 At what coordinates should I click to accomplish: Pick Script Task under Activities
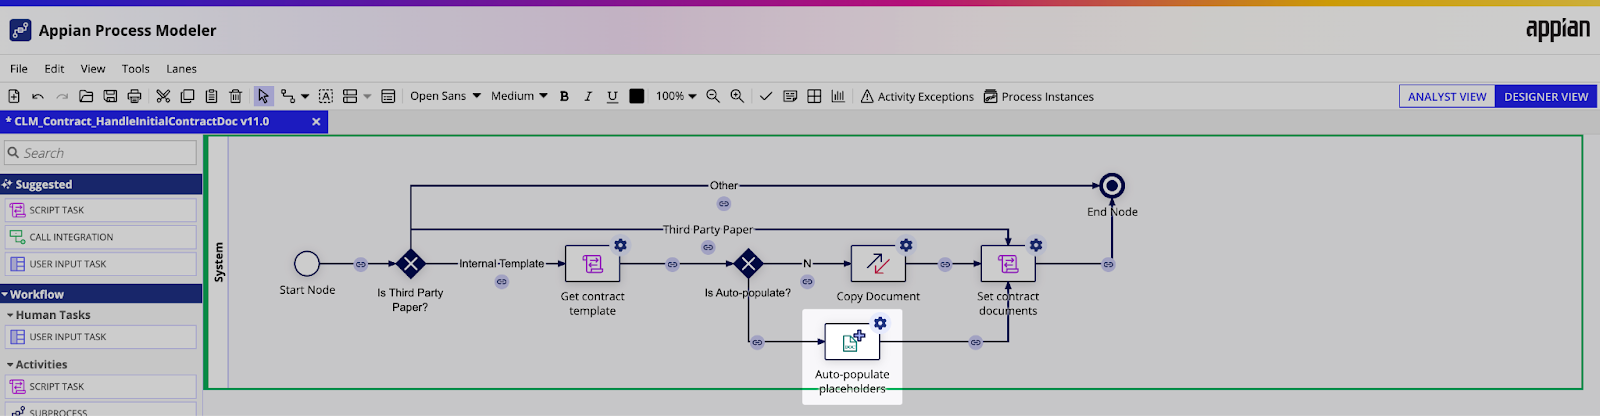101,386
